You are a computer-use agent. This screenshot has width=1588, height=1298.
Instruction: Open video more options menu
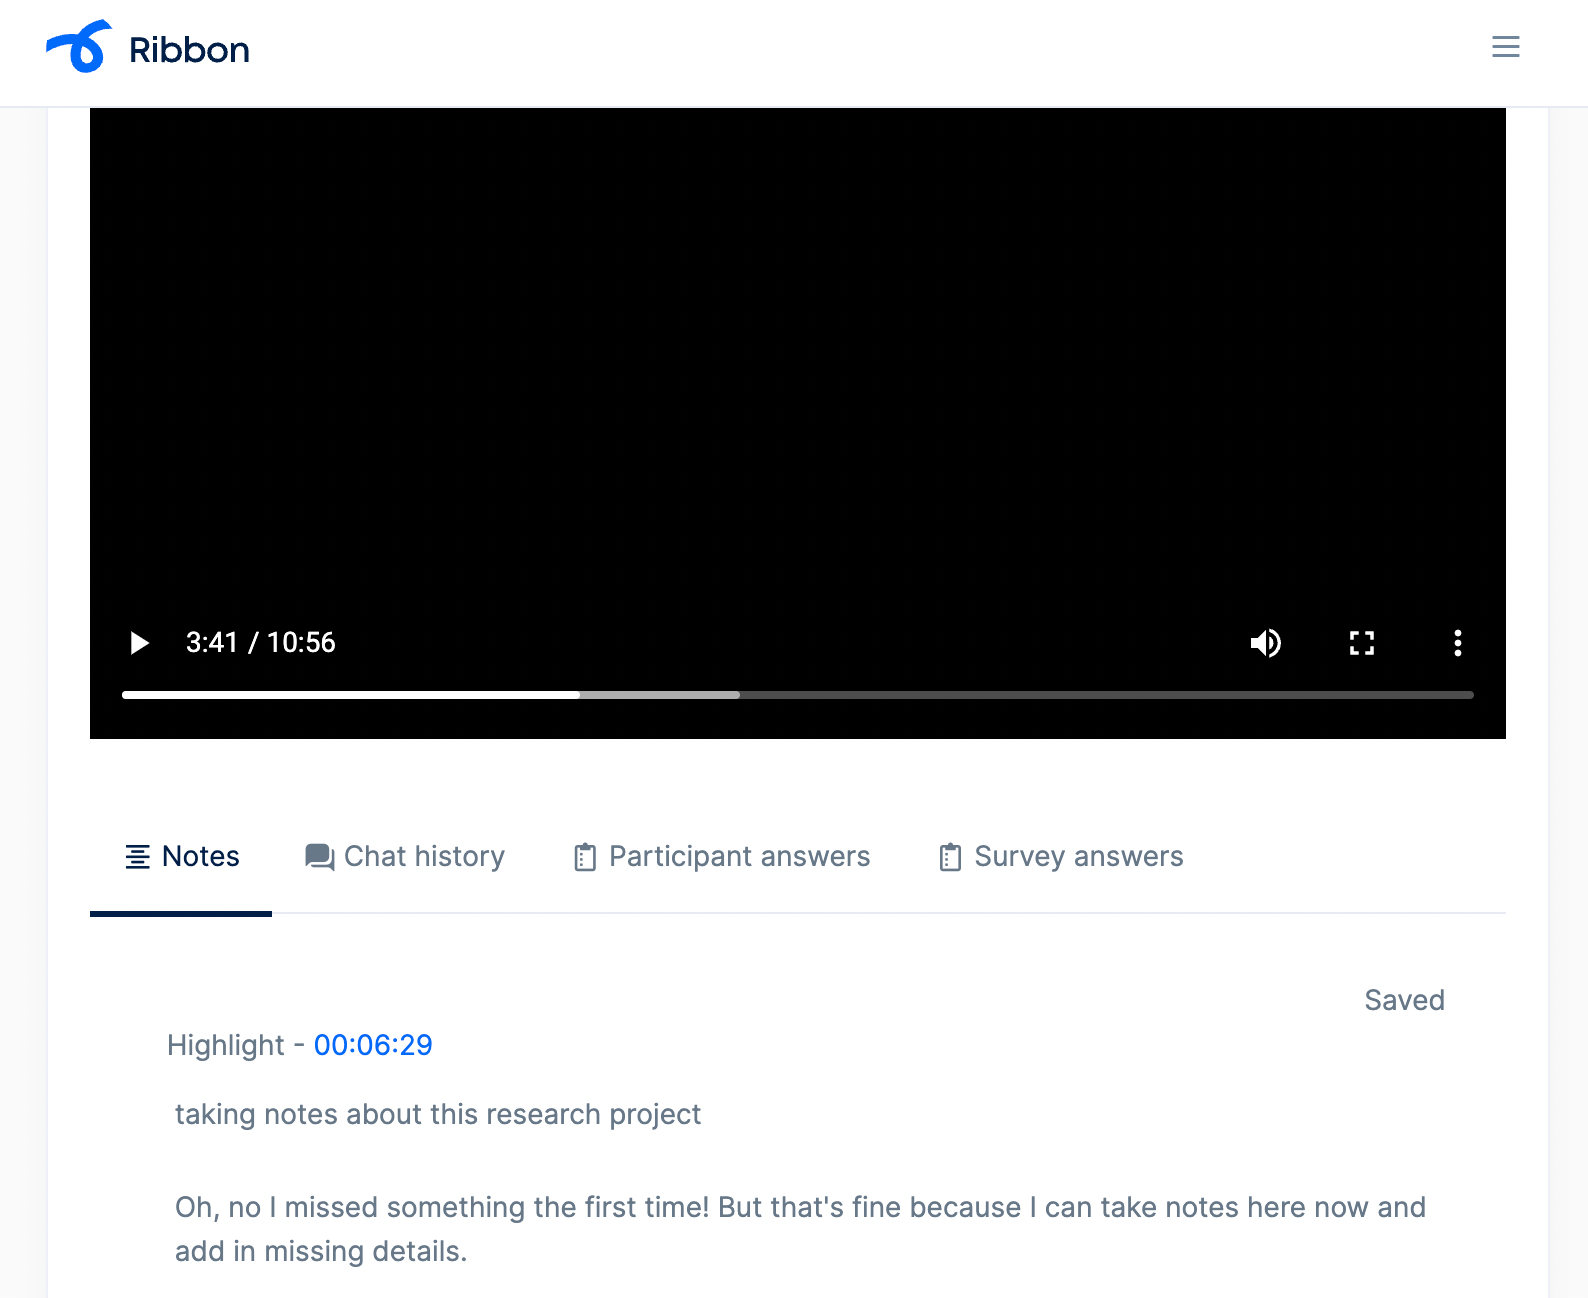pos(1457,642)
